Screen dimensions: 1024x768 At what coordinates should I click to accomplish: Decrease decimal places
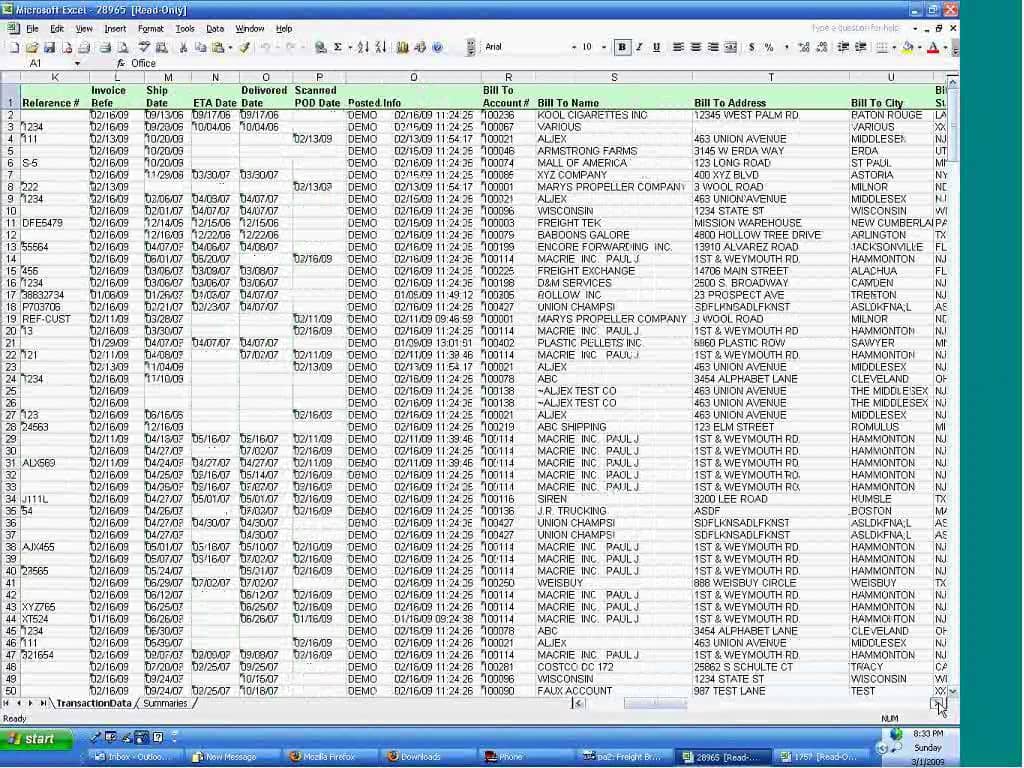822,47
